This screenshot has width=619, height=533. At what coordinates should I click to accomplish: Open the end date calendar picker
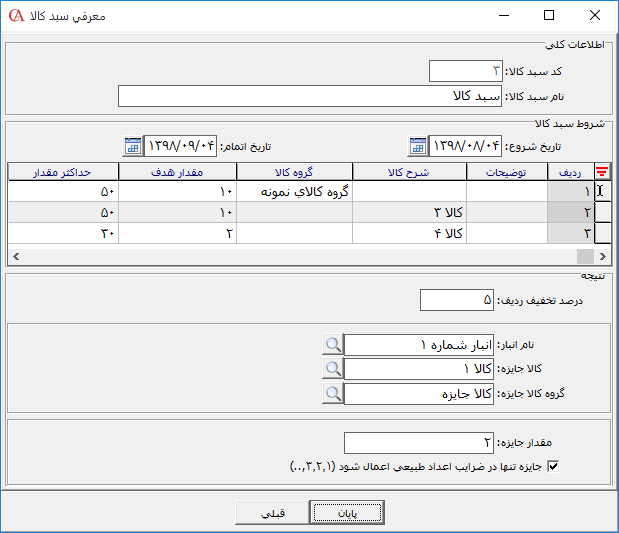(133, 146)
